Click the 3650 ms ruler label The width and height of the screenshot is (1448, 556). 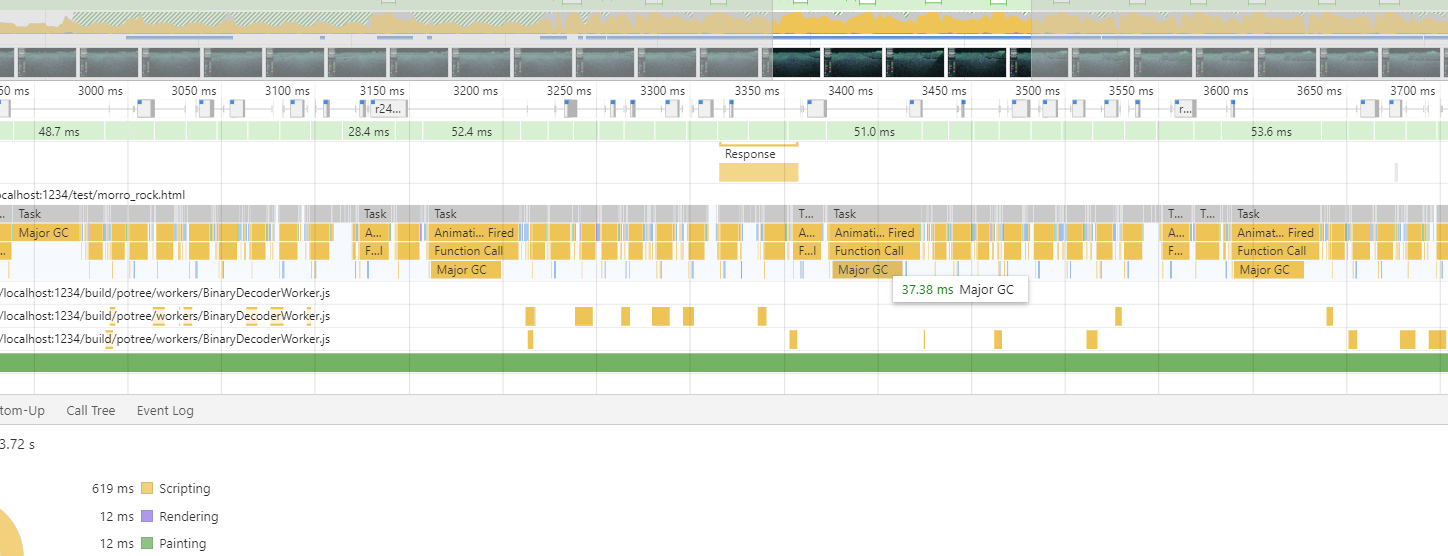pos(1319,91)
